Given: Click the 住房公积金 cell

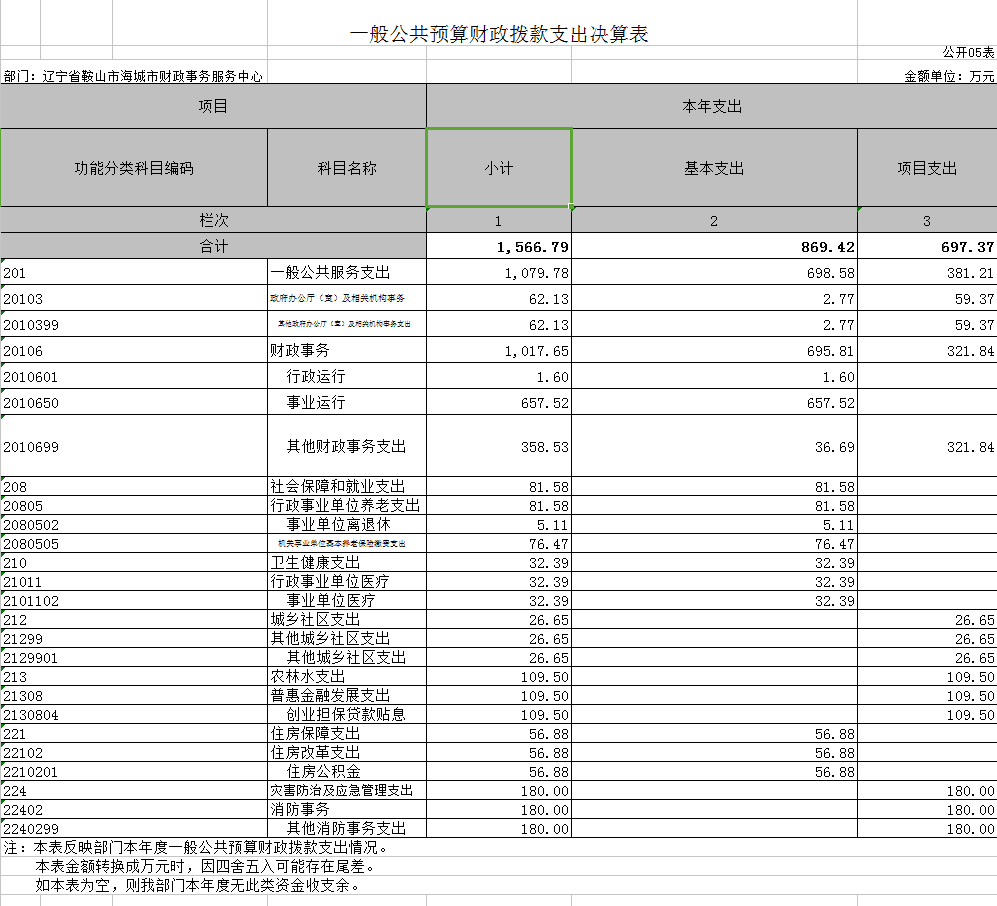Looking at the screenshot, I should coord(347,772).
